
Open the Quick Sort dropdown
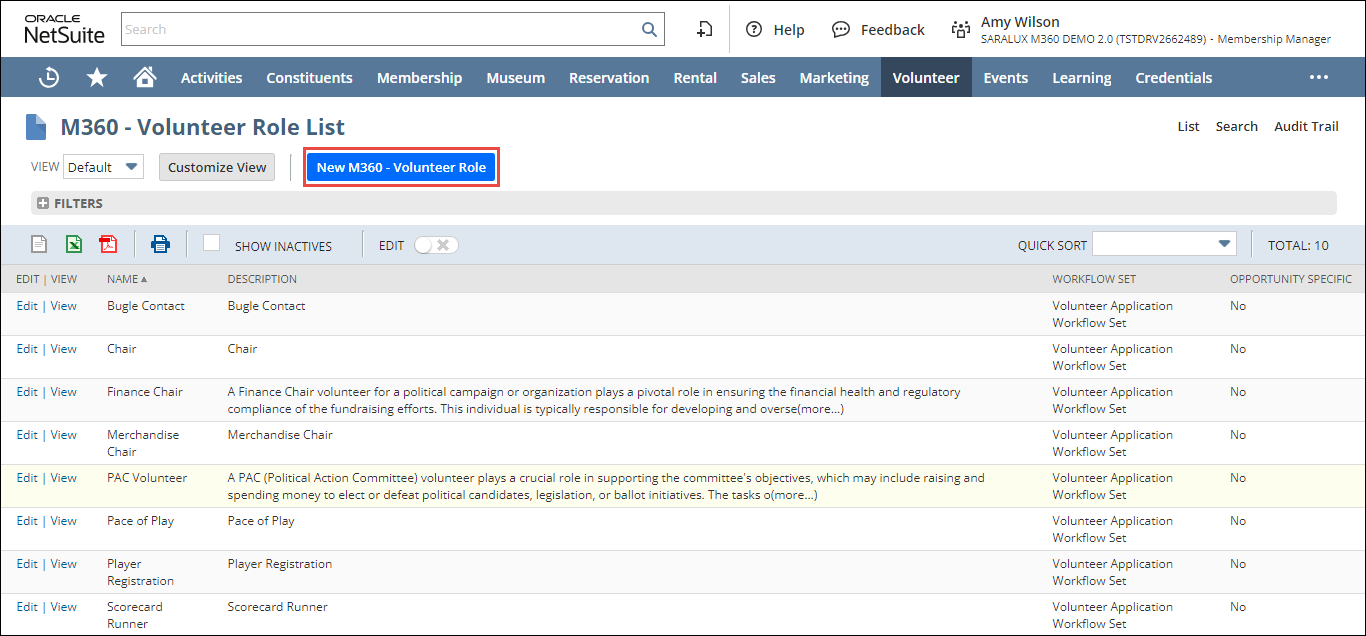pos(1164,244)
